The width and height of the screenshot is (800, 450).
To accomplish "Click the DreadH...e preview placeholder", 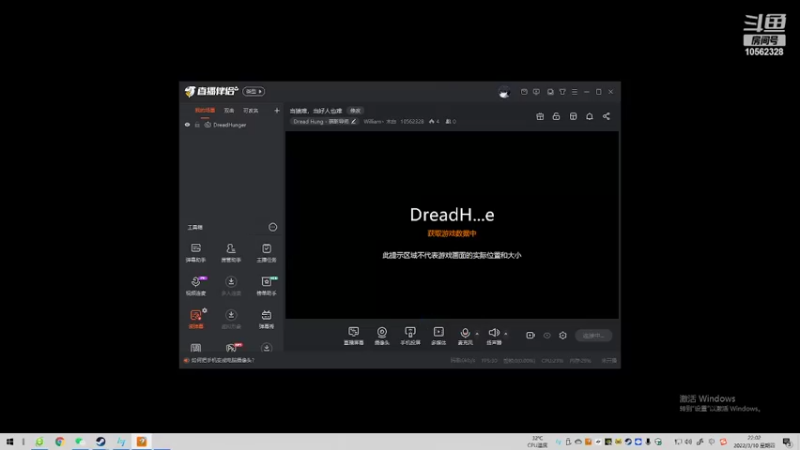I will (452, 215).
